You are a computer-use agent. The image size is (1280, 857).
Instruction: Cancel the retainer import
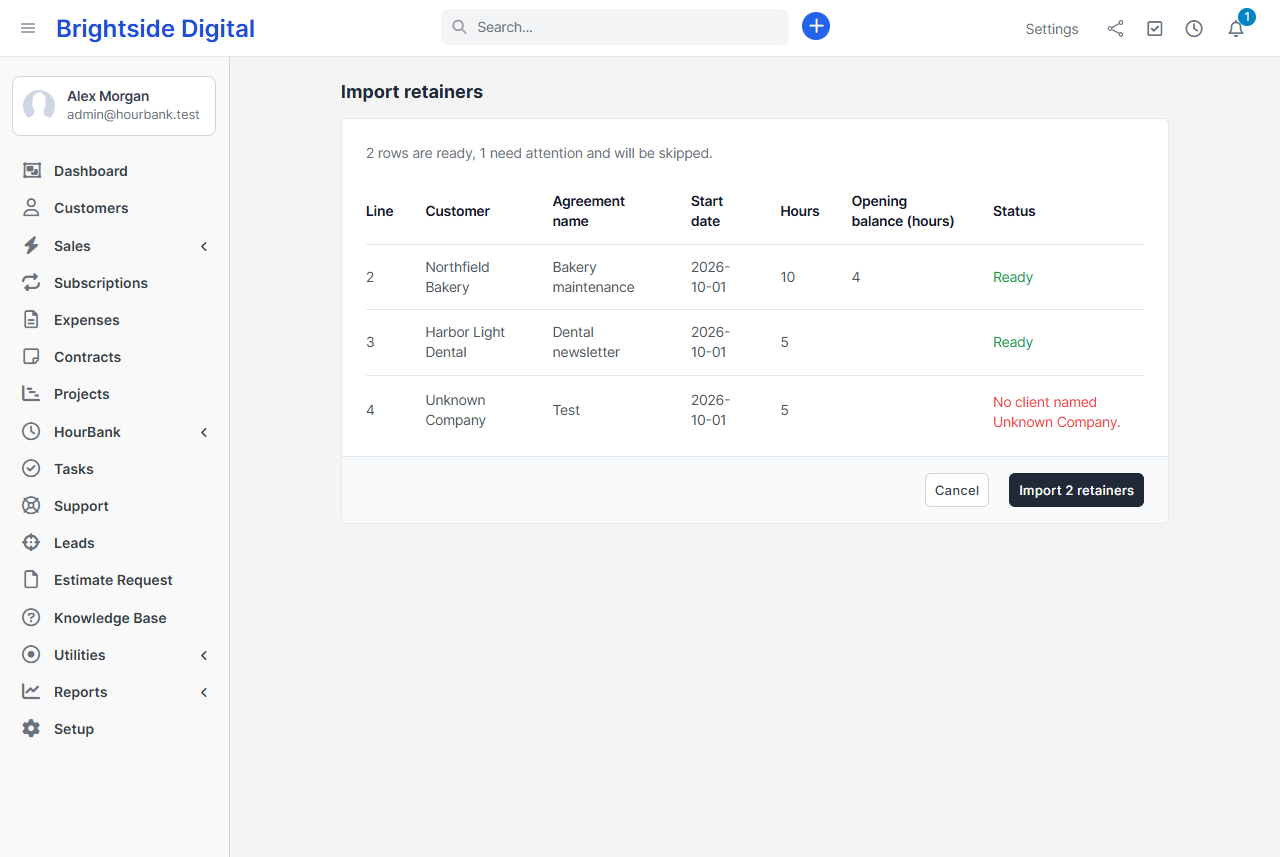pos(957,490)
